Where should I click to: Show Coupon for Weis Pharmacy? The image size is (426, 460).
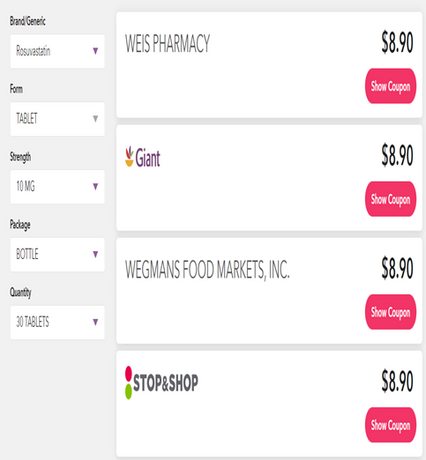[391, 86]
